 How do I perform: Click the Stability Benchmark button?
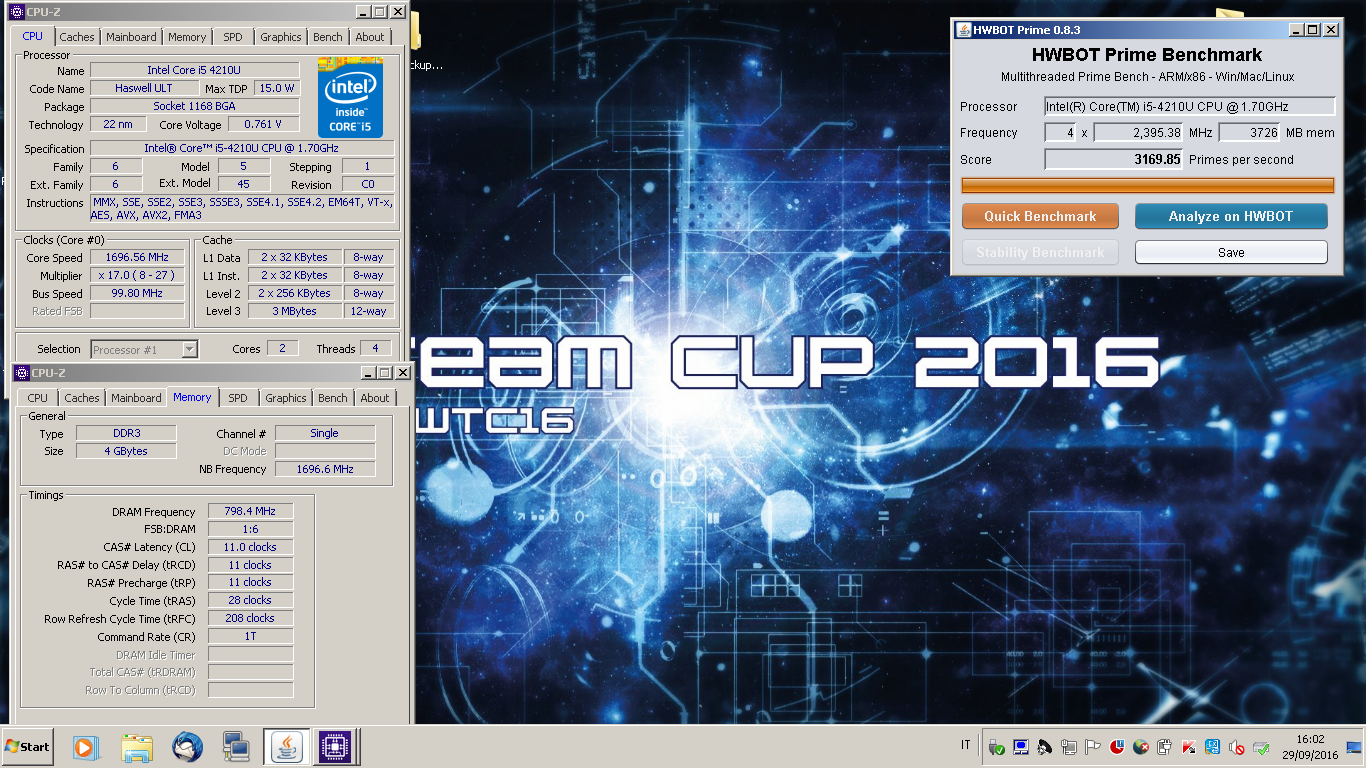pos(1040,252)
